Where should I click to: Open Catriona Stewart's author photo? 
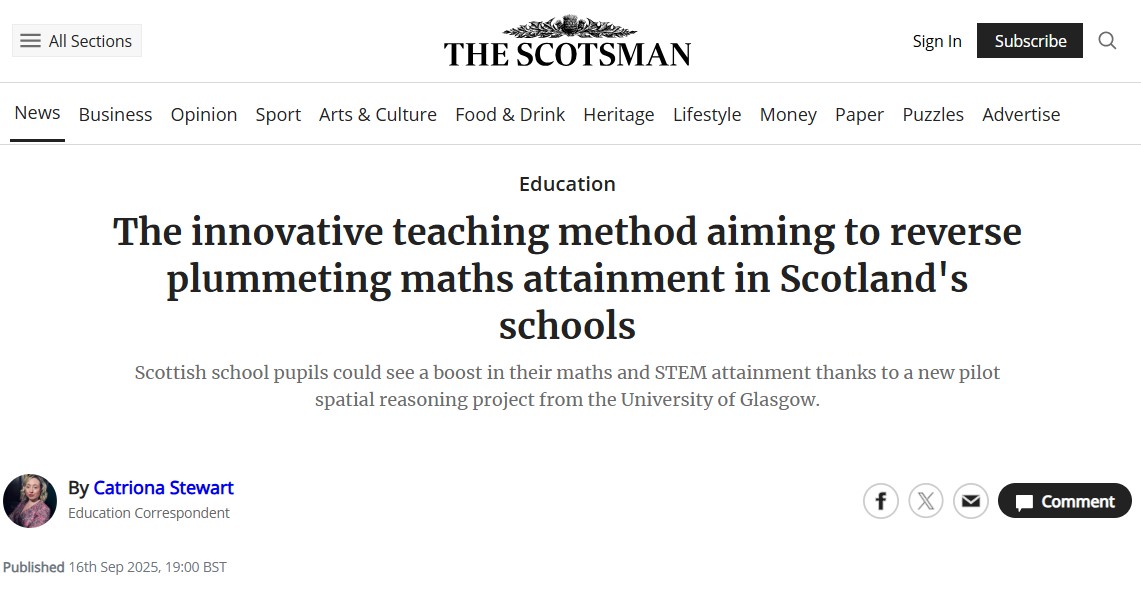click(30, 501)
